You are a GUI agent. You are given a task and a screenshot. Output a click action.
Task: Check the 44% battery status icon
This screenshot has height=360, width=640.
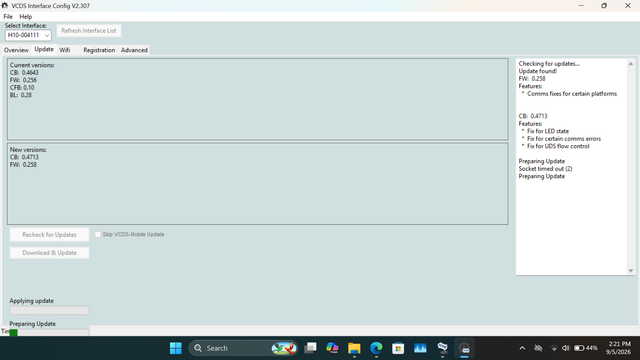[x=585, y=348]
